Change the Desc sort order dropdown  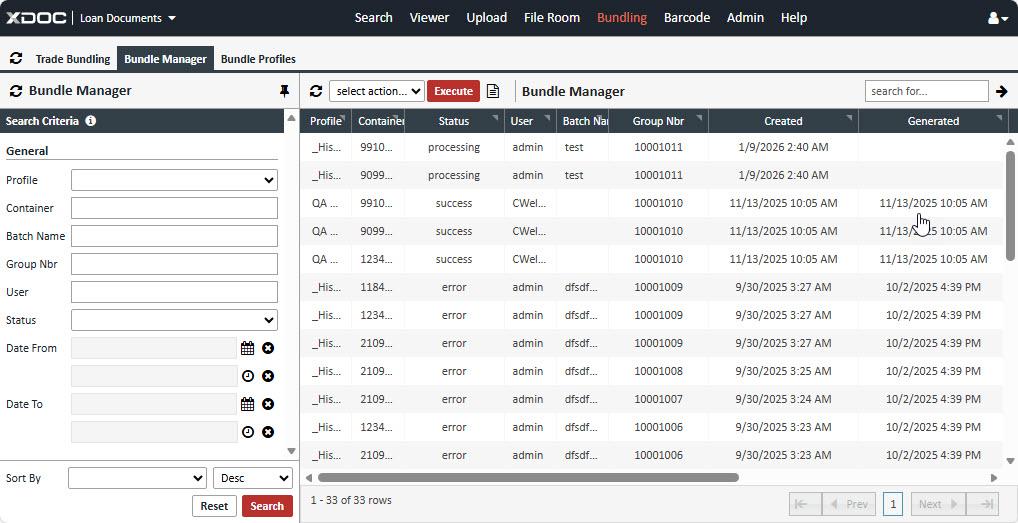[252, 478]
